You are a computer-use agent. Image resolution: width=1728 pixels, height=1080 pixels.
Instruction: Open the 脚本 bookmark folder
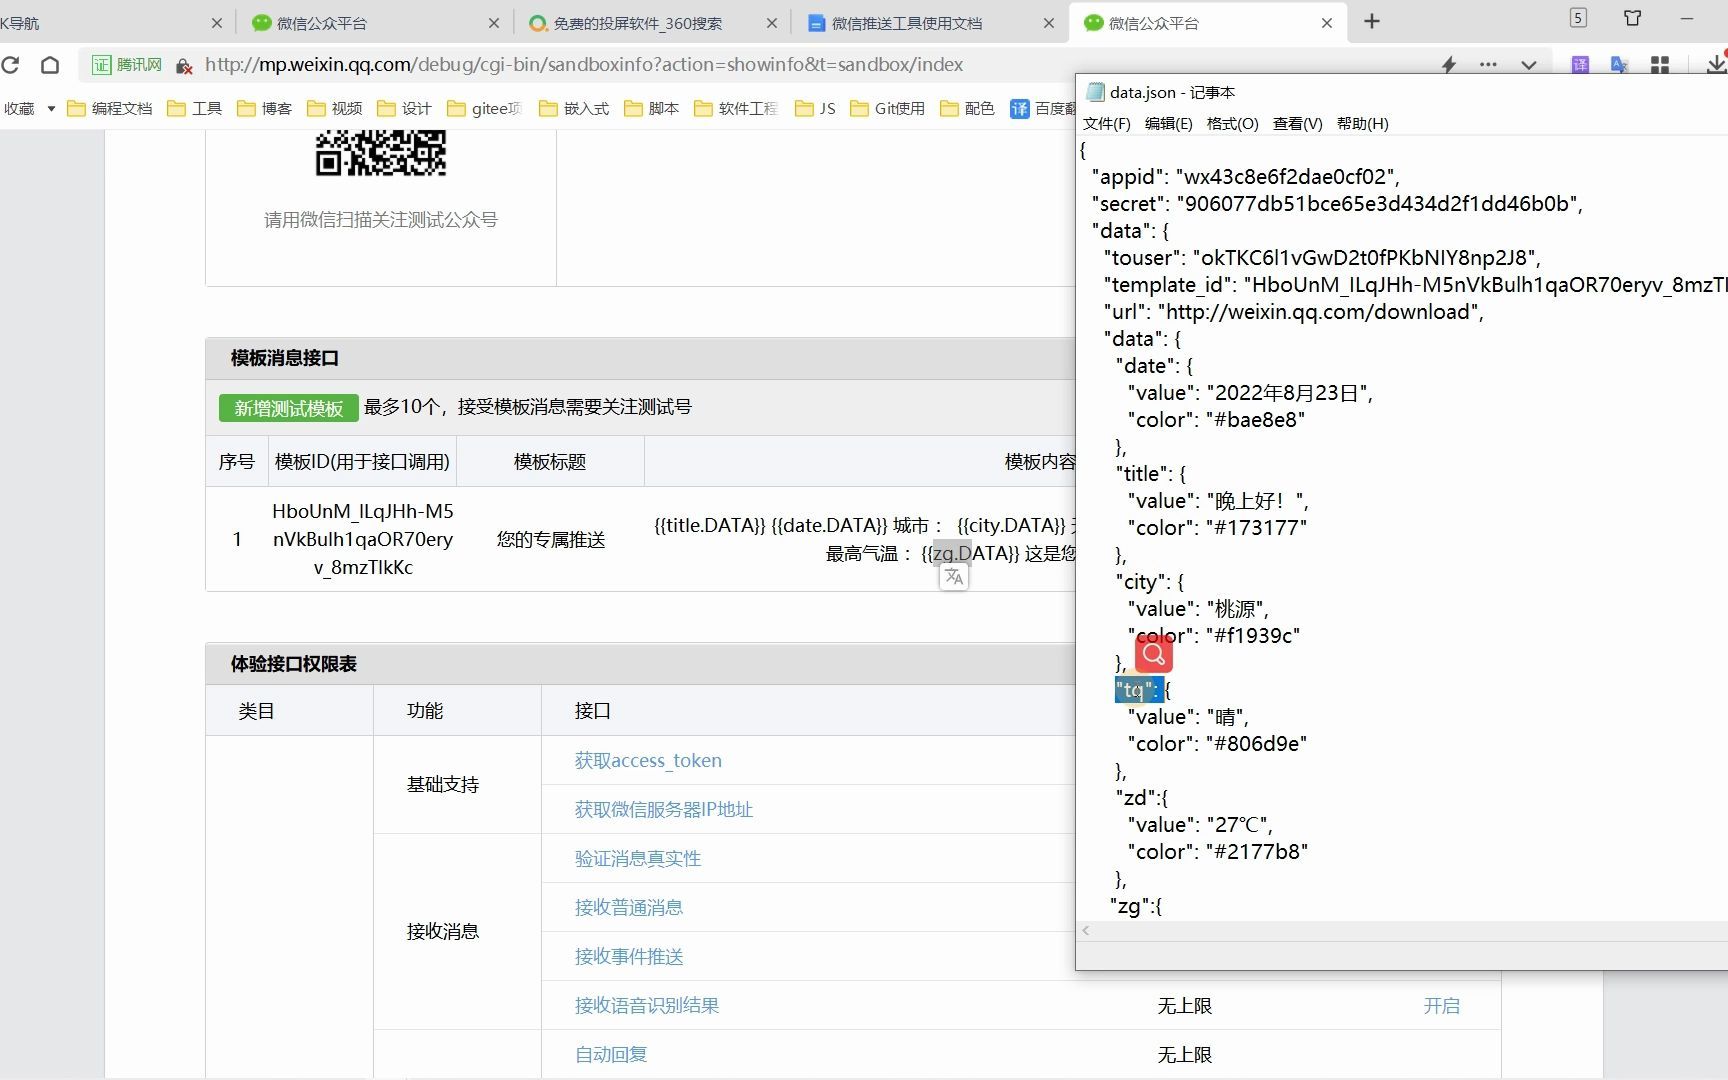pos(652,109)
